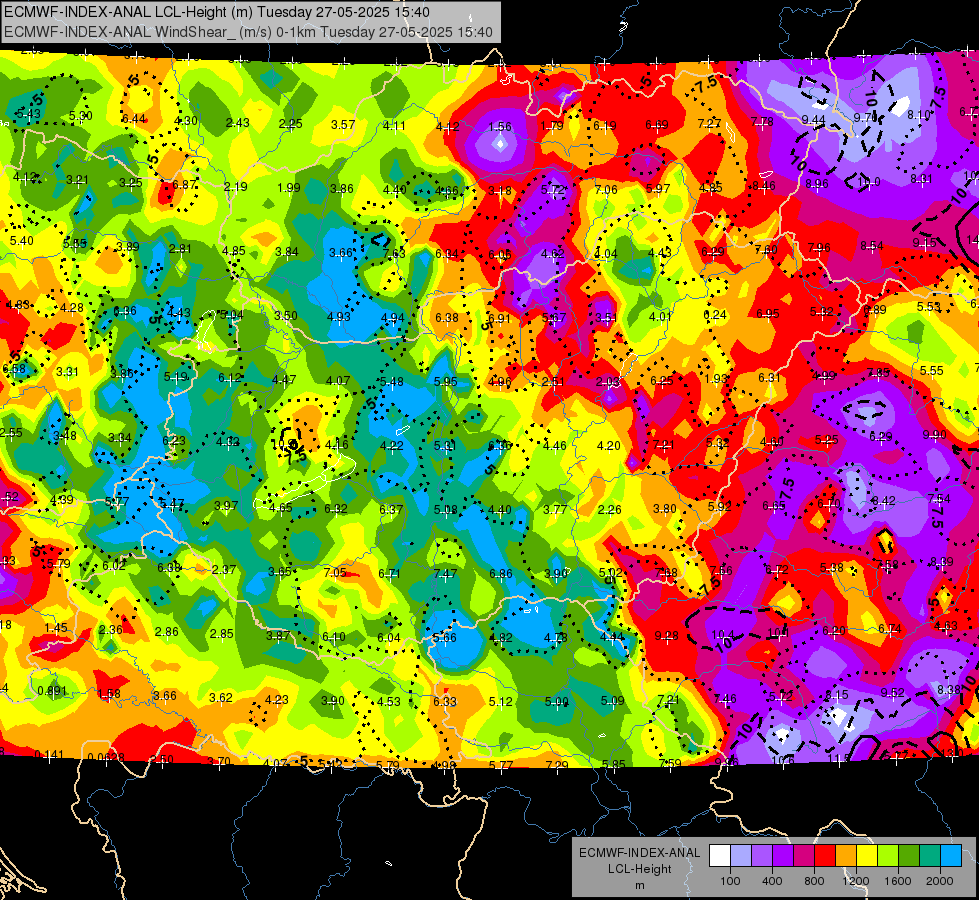Click the legend scale label '800'
The height and width of the screenshot is (900, 979).
(814, 881)
